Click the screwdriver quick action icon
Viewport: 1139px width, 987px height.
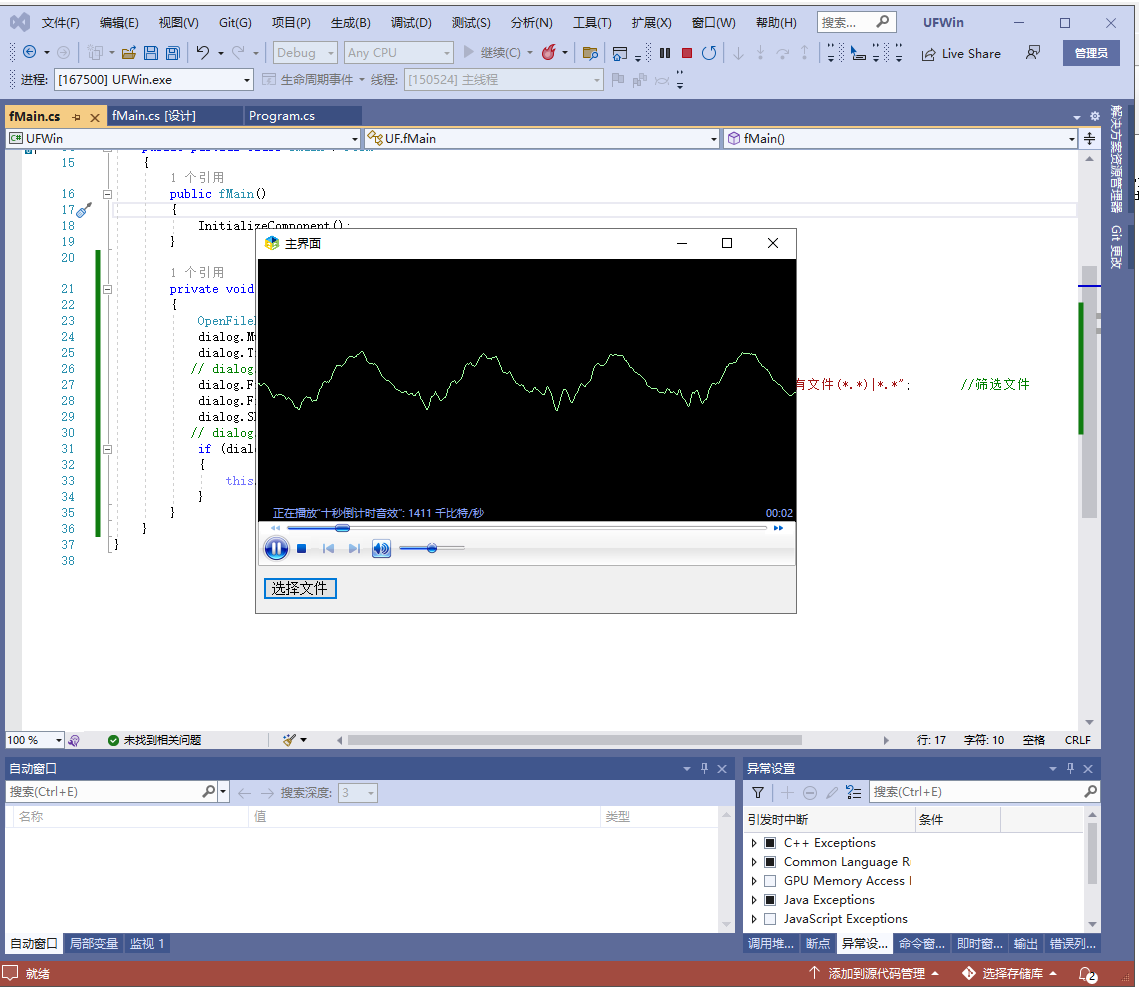point(84,210)
